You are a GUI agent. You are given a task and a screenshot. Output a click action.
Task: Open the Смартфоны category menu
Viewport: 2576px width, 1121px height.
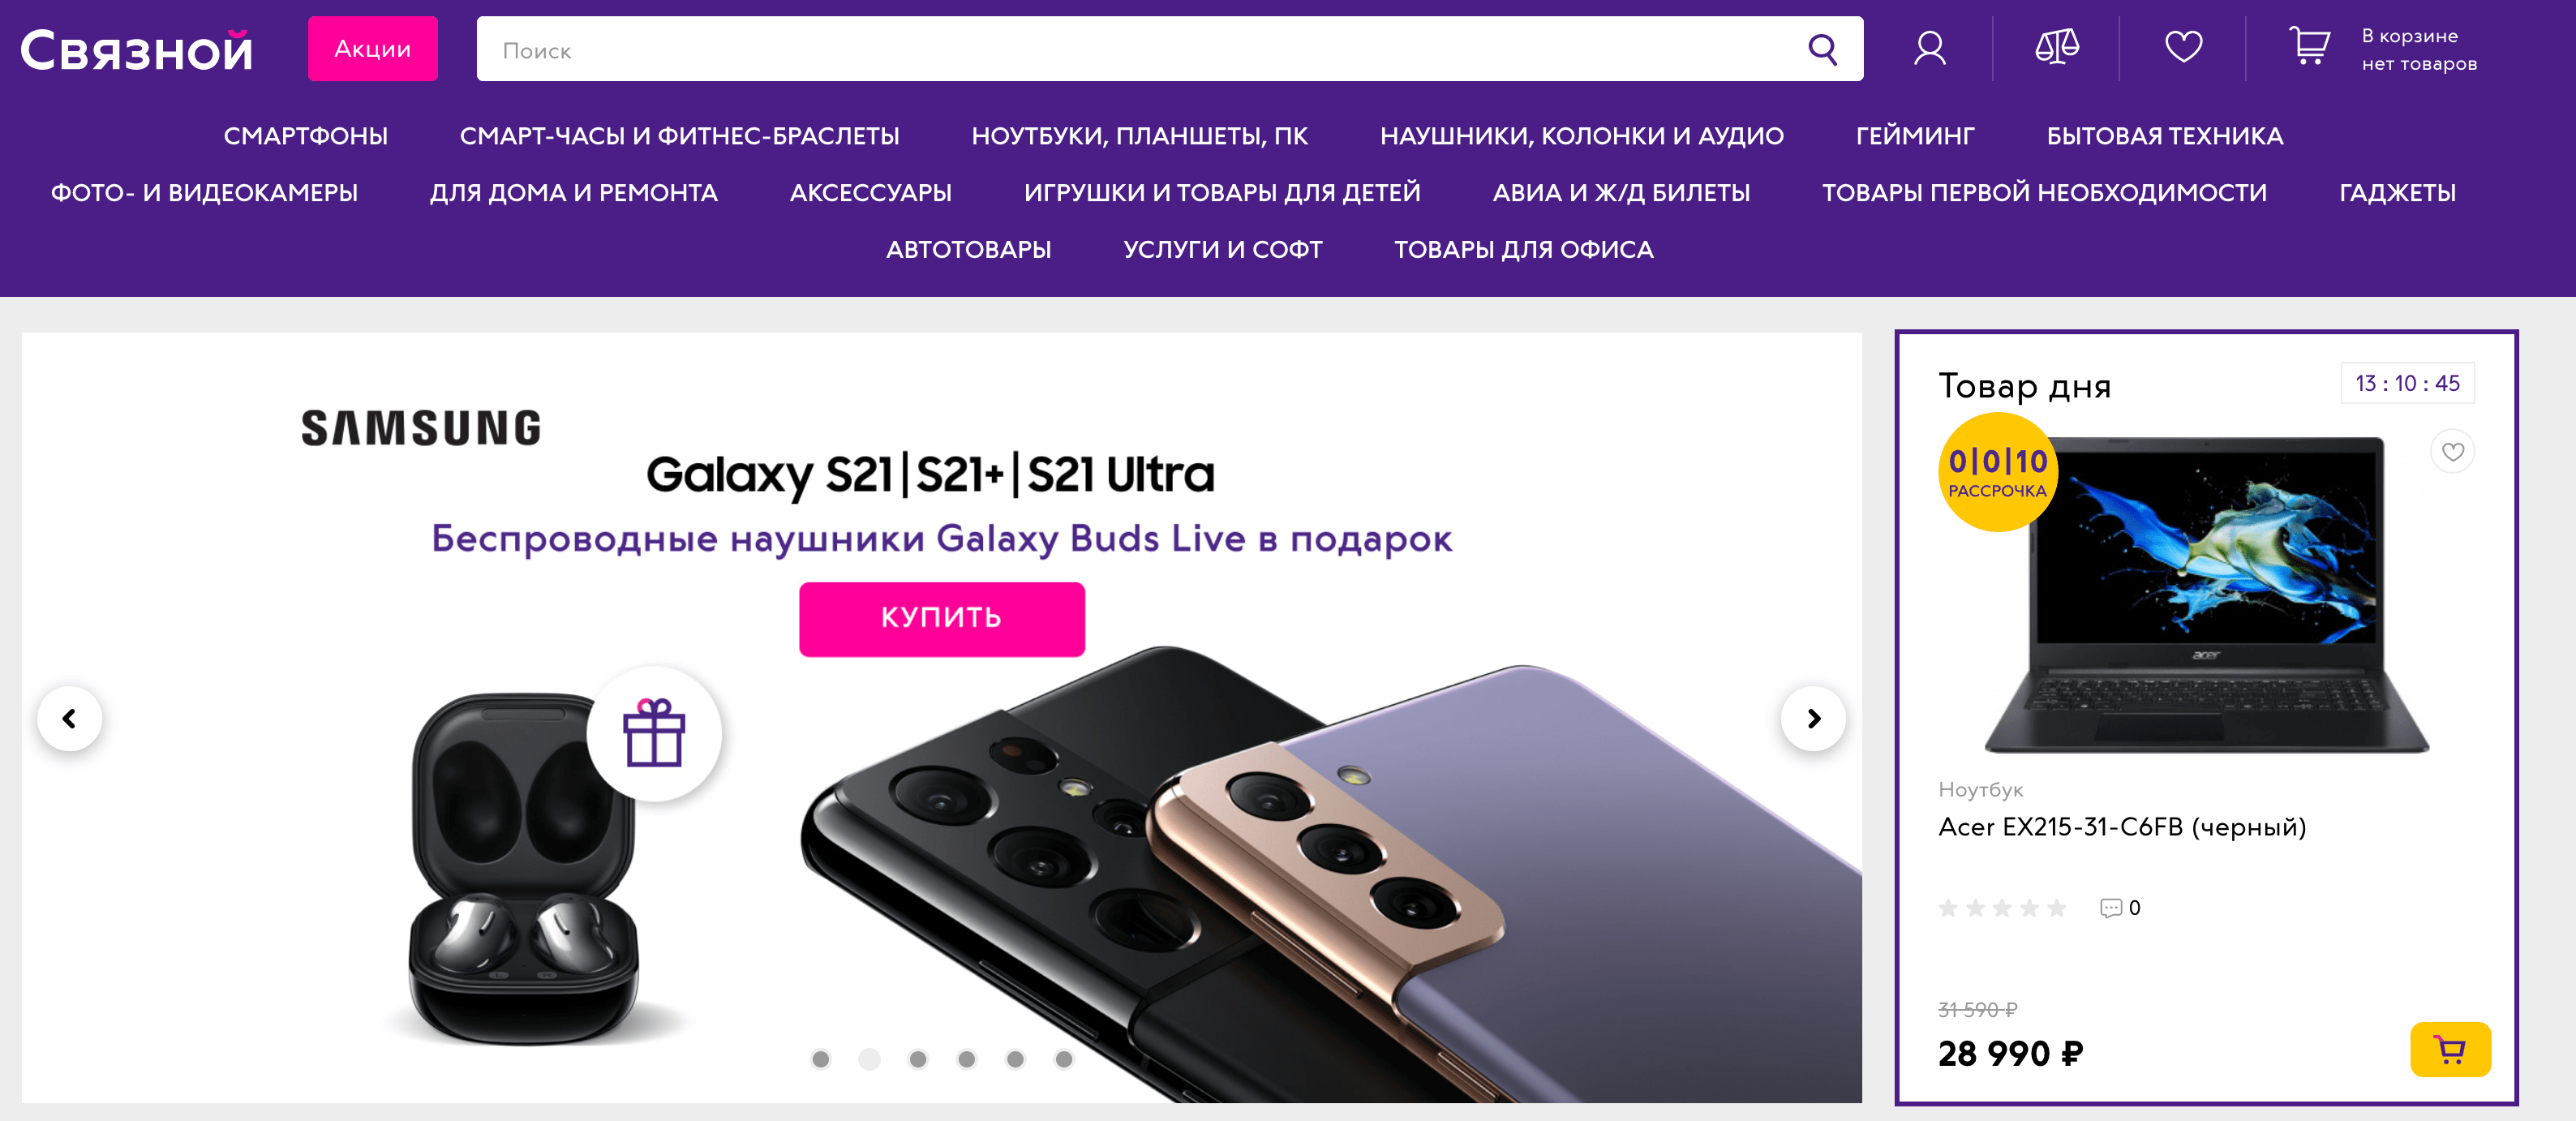pos(306,136)
